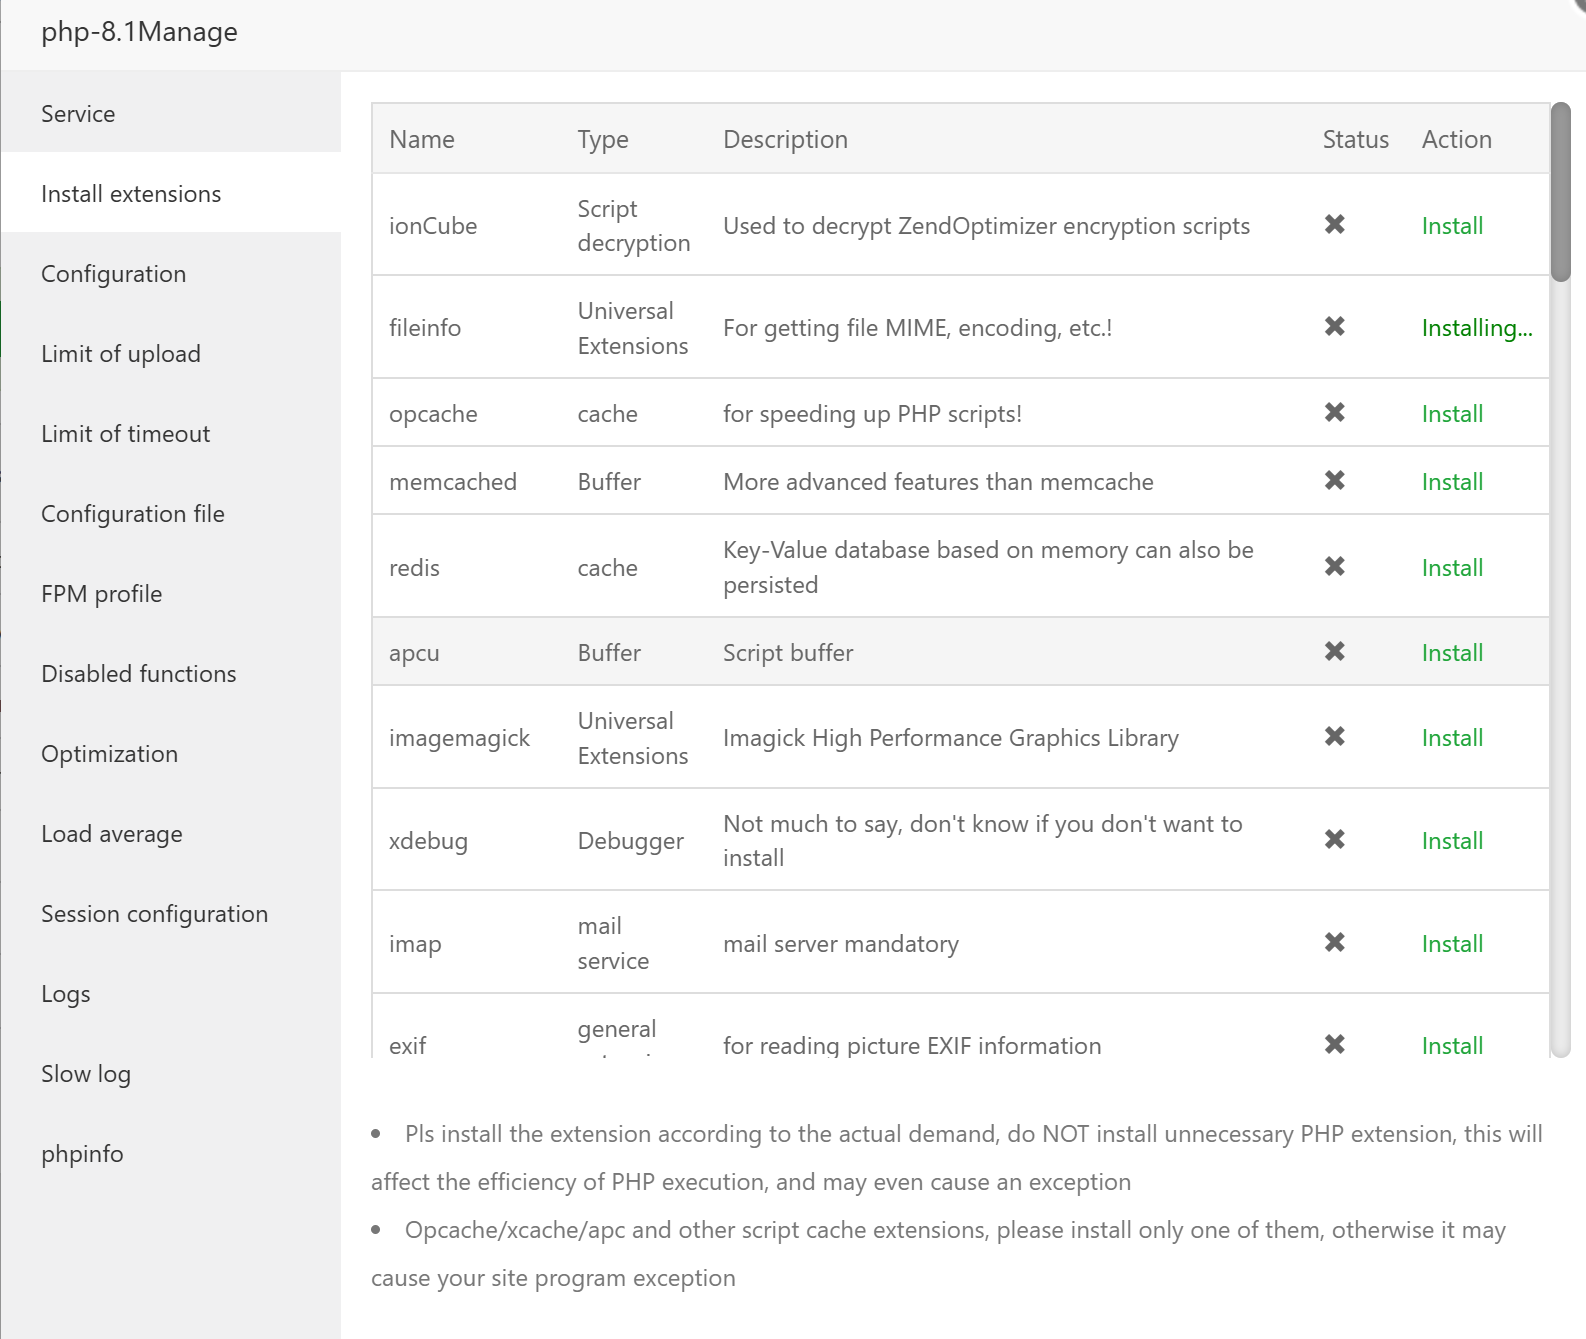Click the imap status X icon
1586x1339 pixels.
[1334, 943]
